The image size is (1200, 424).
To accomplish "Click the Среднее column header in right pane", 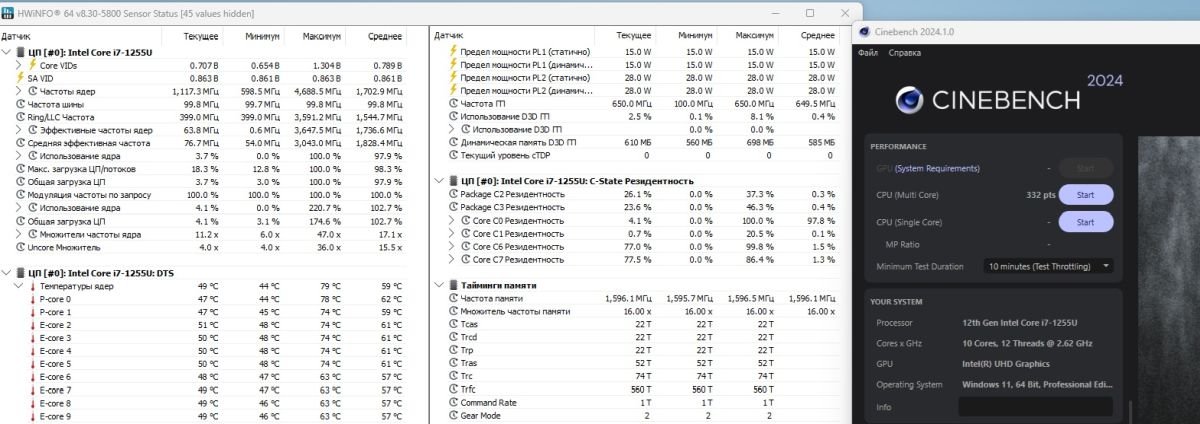I will point(818,36).
